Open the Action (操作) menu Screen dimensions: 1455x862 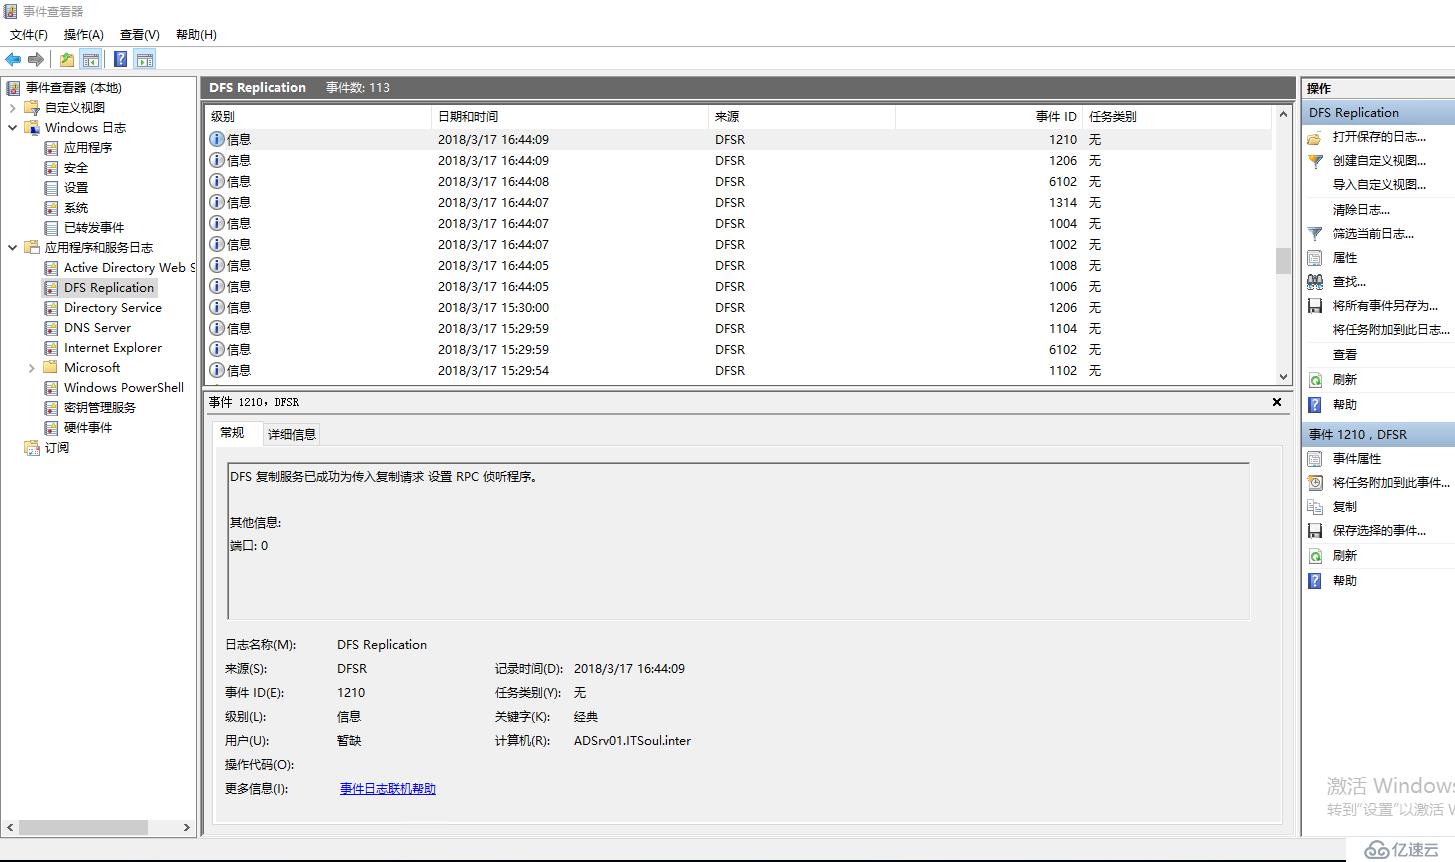84,35
